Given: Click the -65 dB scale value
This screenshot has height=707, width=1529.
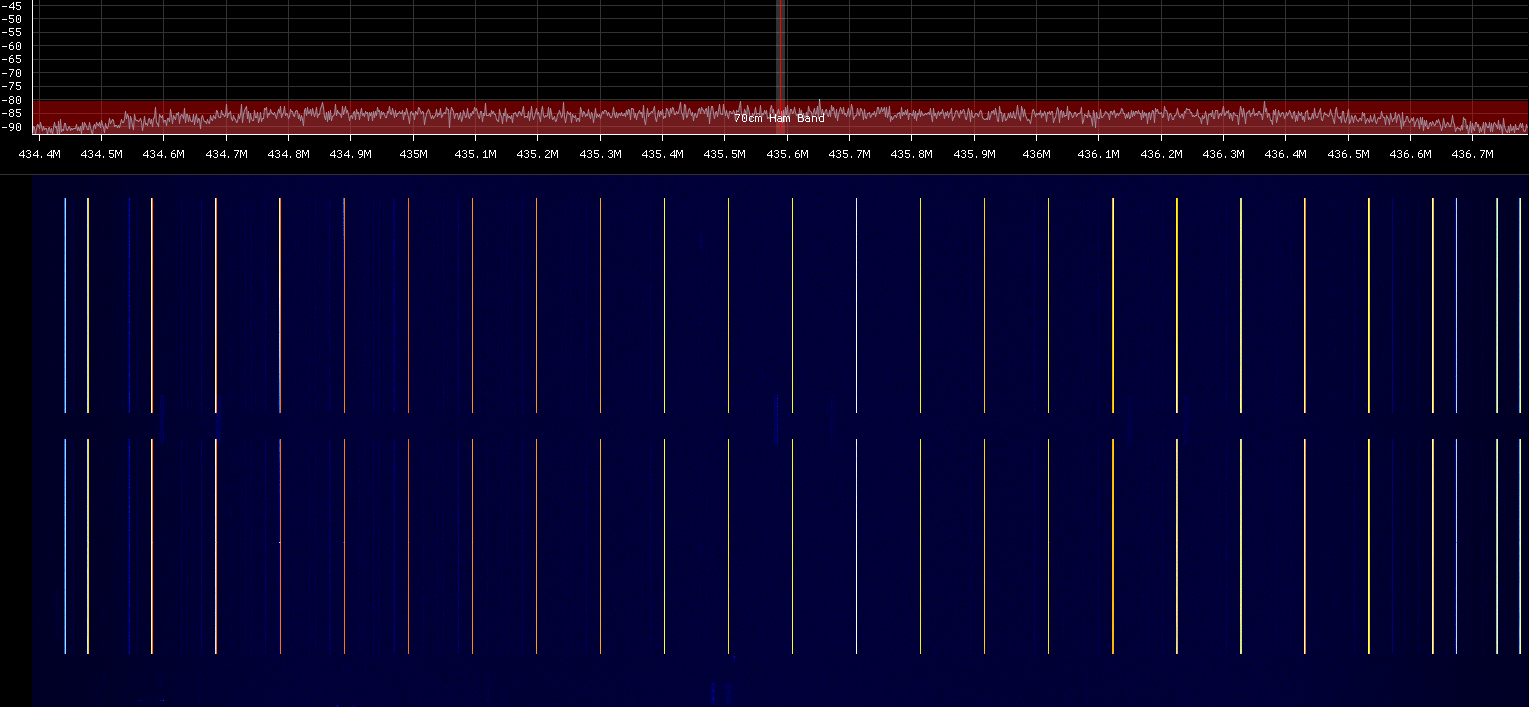Looking at the screenshot, I should (12, 59).
